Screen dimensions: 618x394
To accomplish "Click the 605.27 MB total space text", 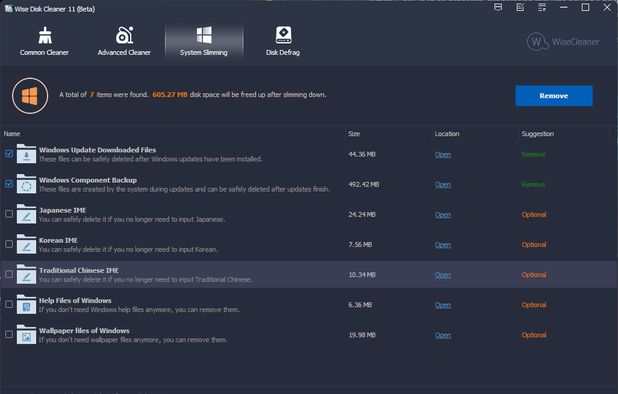I will click(x=170, y=95).
